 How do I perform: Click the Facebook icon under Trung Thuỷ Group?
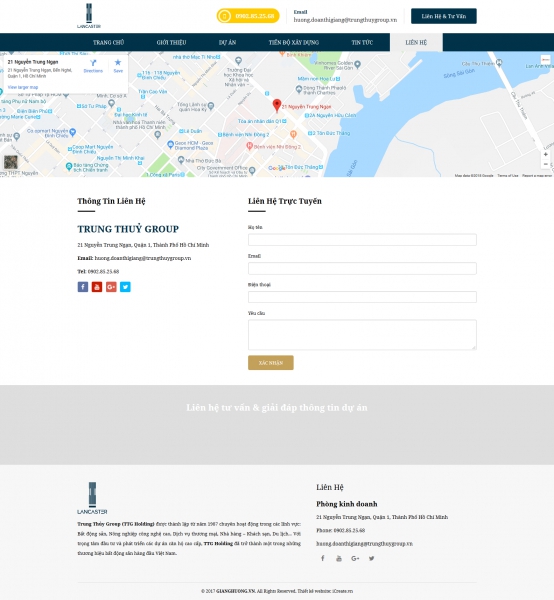pos(83,287)
